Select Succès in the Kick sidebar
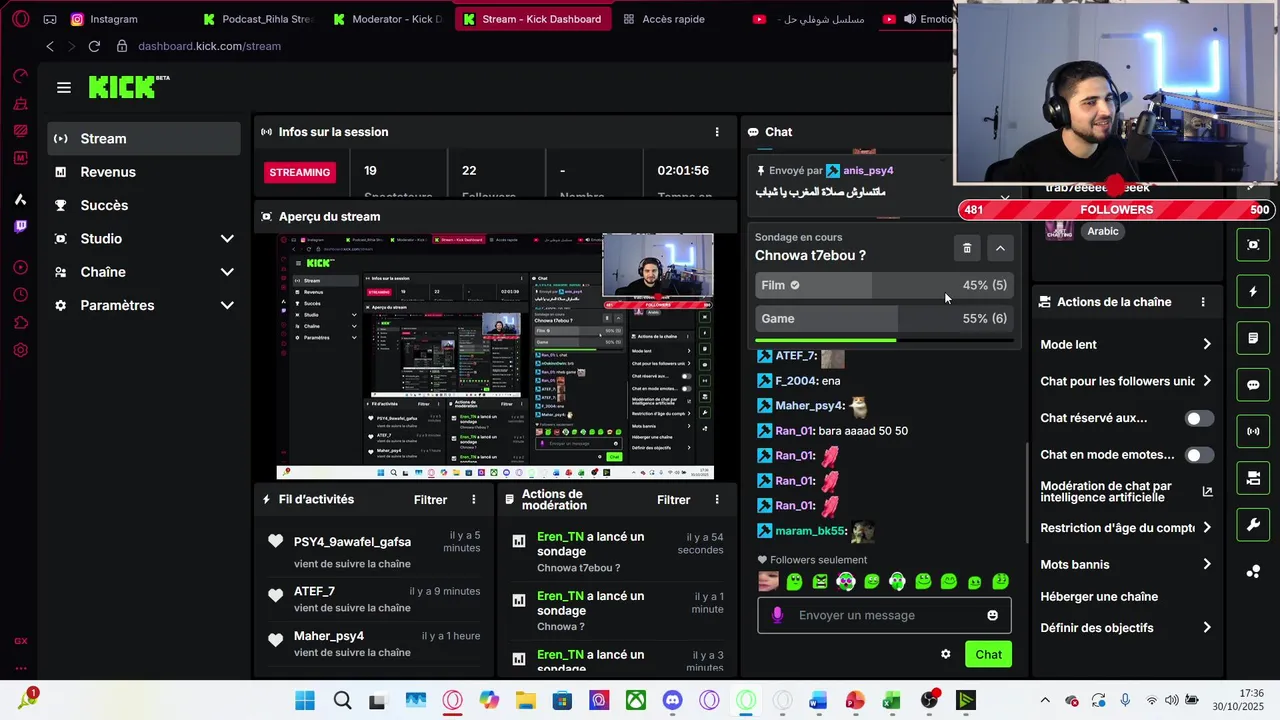 (x=144, y=205)
